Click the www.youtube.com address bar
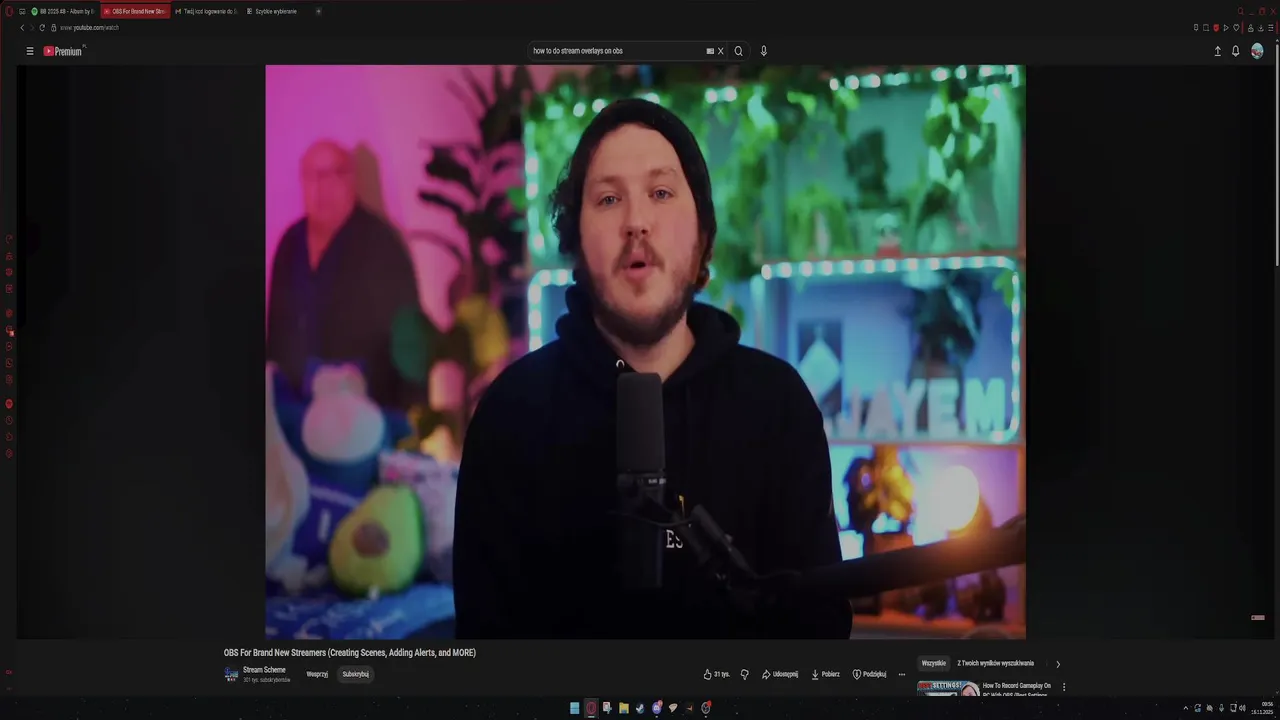This screenshot has height=720, width=1280. 89,28
